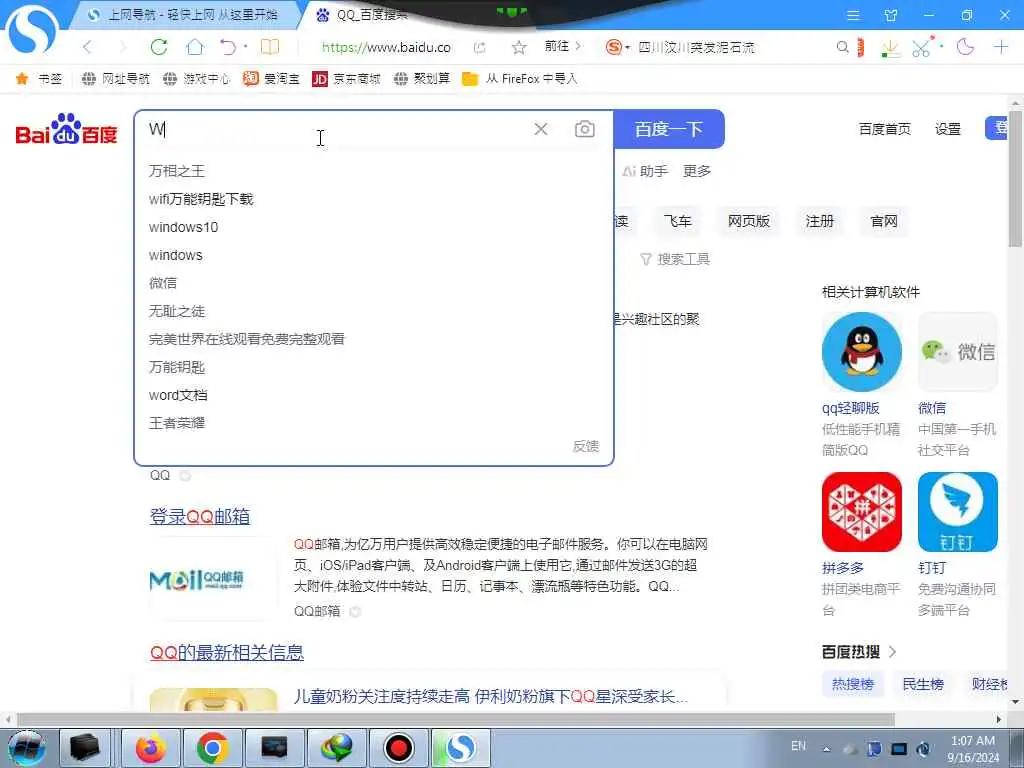Open the 从 FireFox 中导入 bookmarks folder
The height and width of the screenshot is (768, 1024).
point(519,79)
